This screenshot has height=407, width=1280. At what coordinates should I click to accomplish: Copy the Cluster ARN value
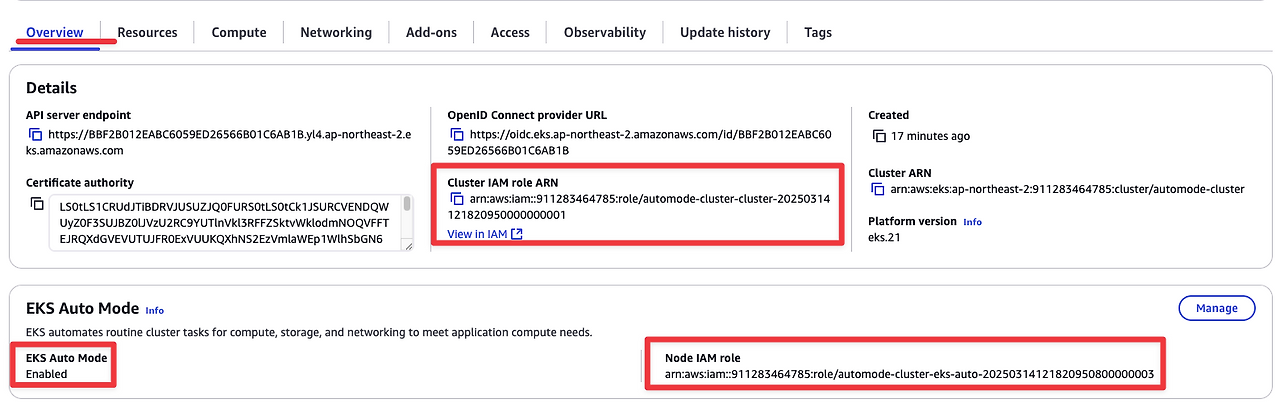877,189
